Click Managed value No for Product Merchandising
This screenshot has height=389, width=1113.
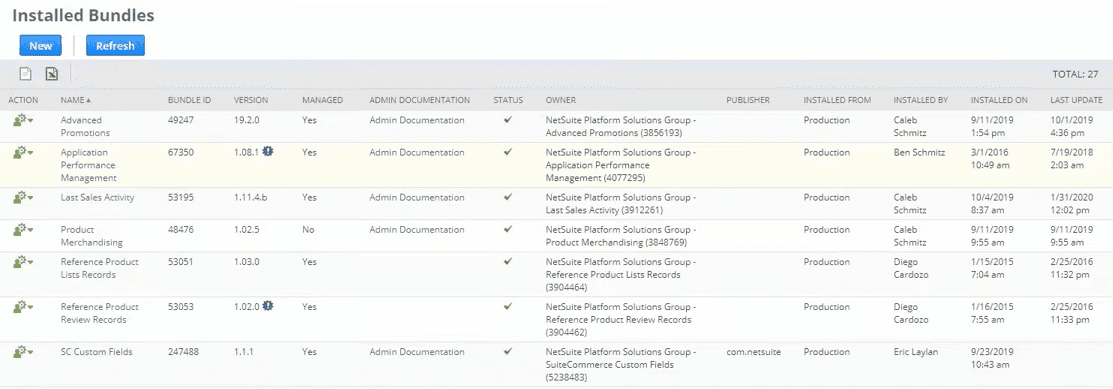pos(308,230)
